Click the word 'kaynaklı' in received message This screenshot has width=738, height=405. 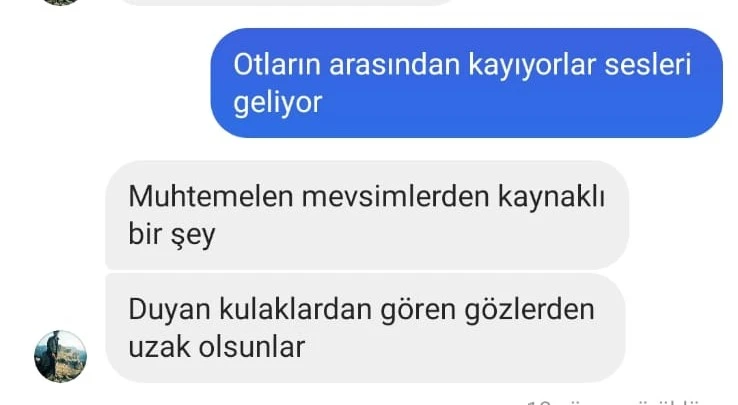click(551, 197)
